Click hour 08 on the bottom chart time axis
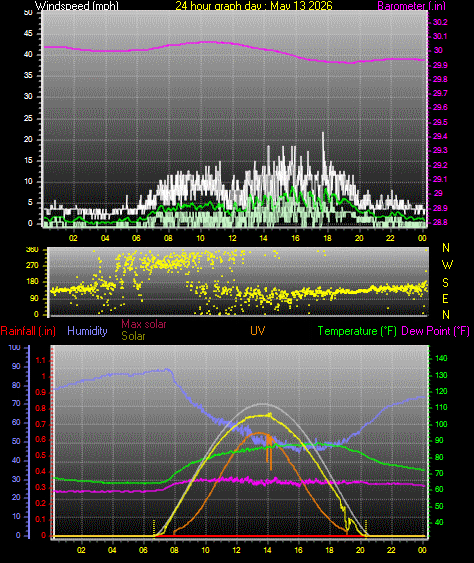This screenshot has width=474, height=563. [174, 550]
